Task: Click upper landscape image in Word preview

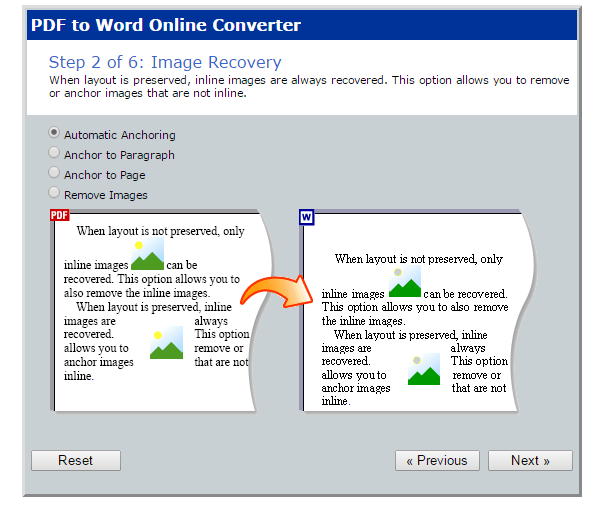Action: tap(405, 282)
